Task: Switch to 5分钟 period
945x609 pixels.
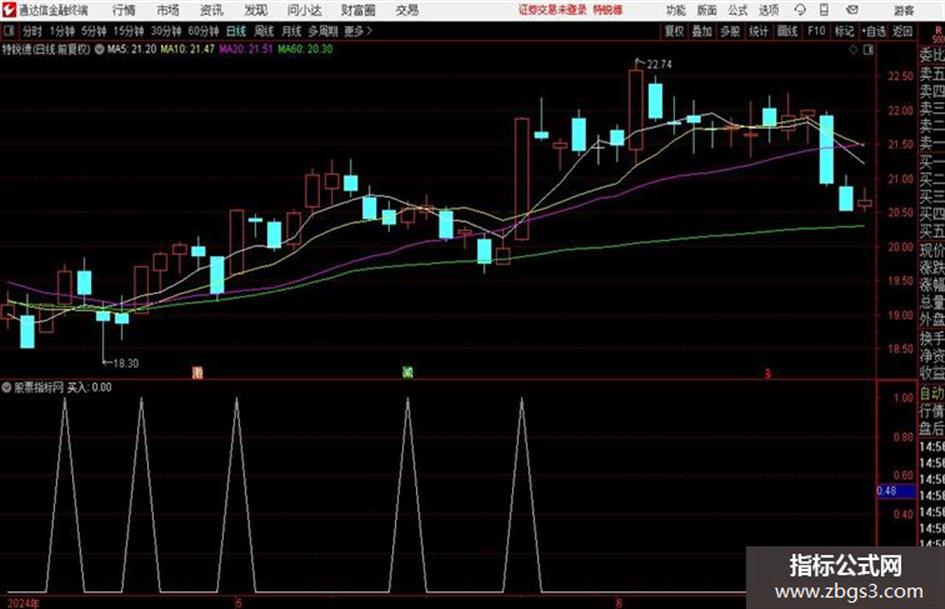Action: [x=94, y=31]
